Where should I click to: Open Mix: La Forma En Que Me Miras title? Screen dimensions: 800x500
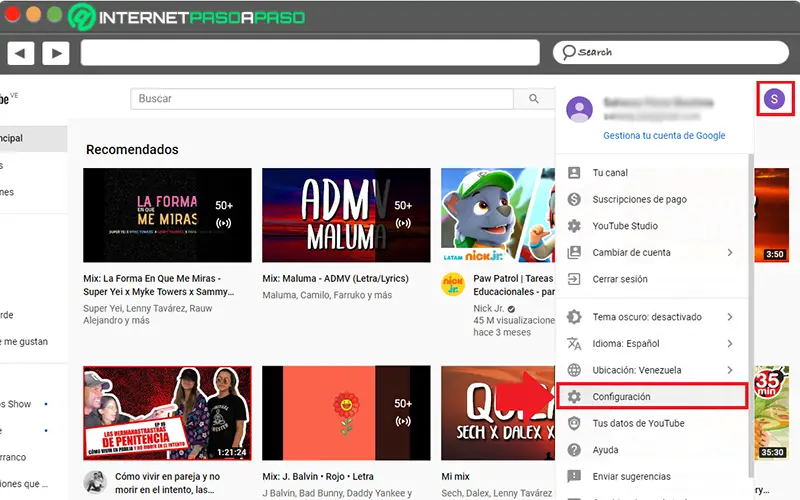tap(159, 285)
